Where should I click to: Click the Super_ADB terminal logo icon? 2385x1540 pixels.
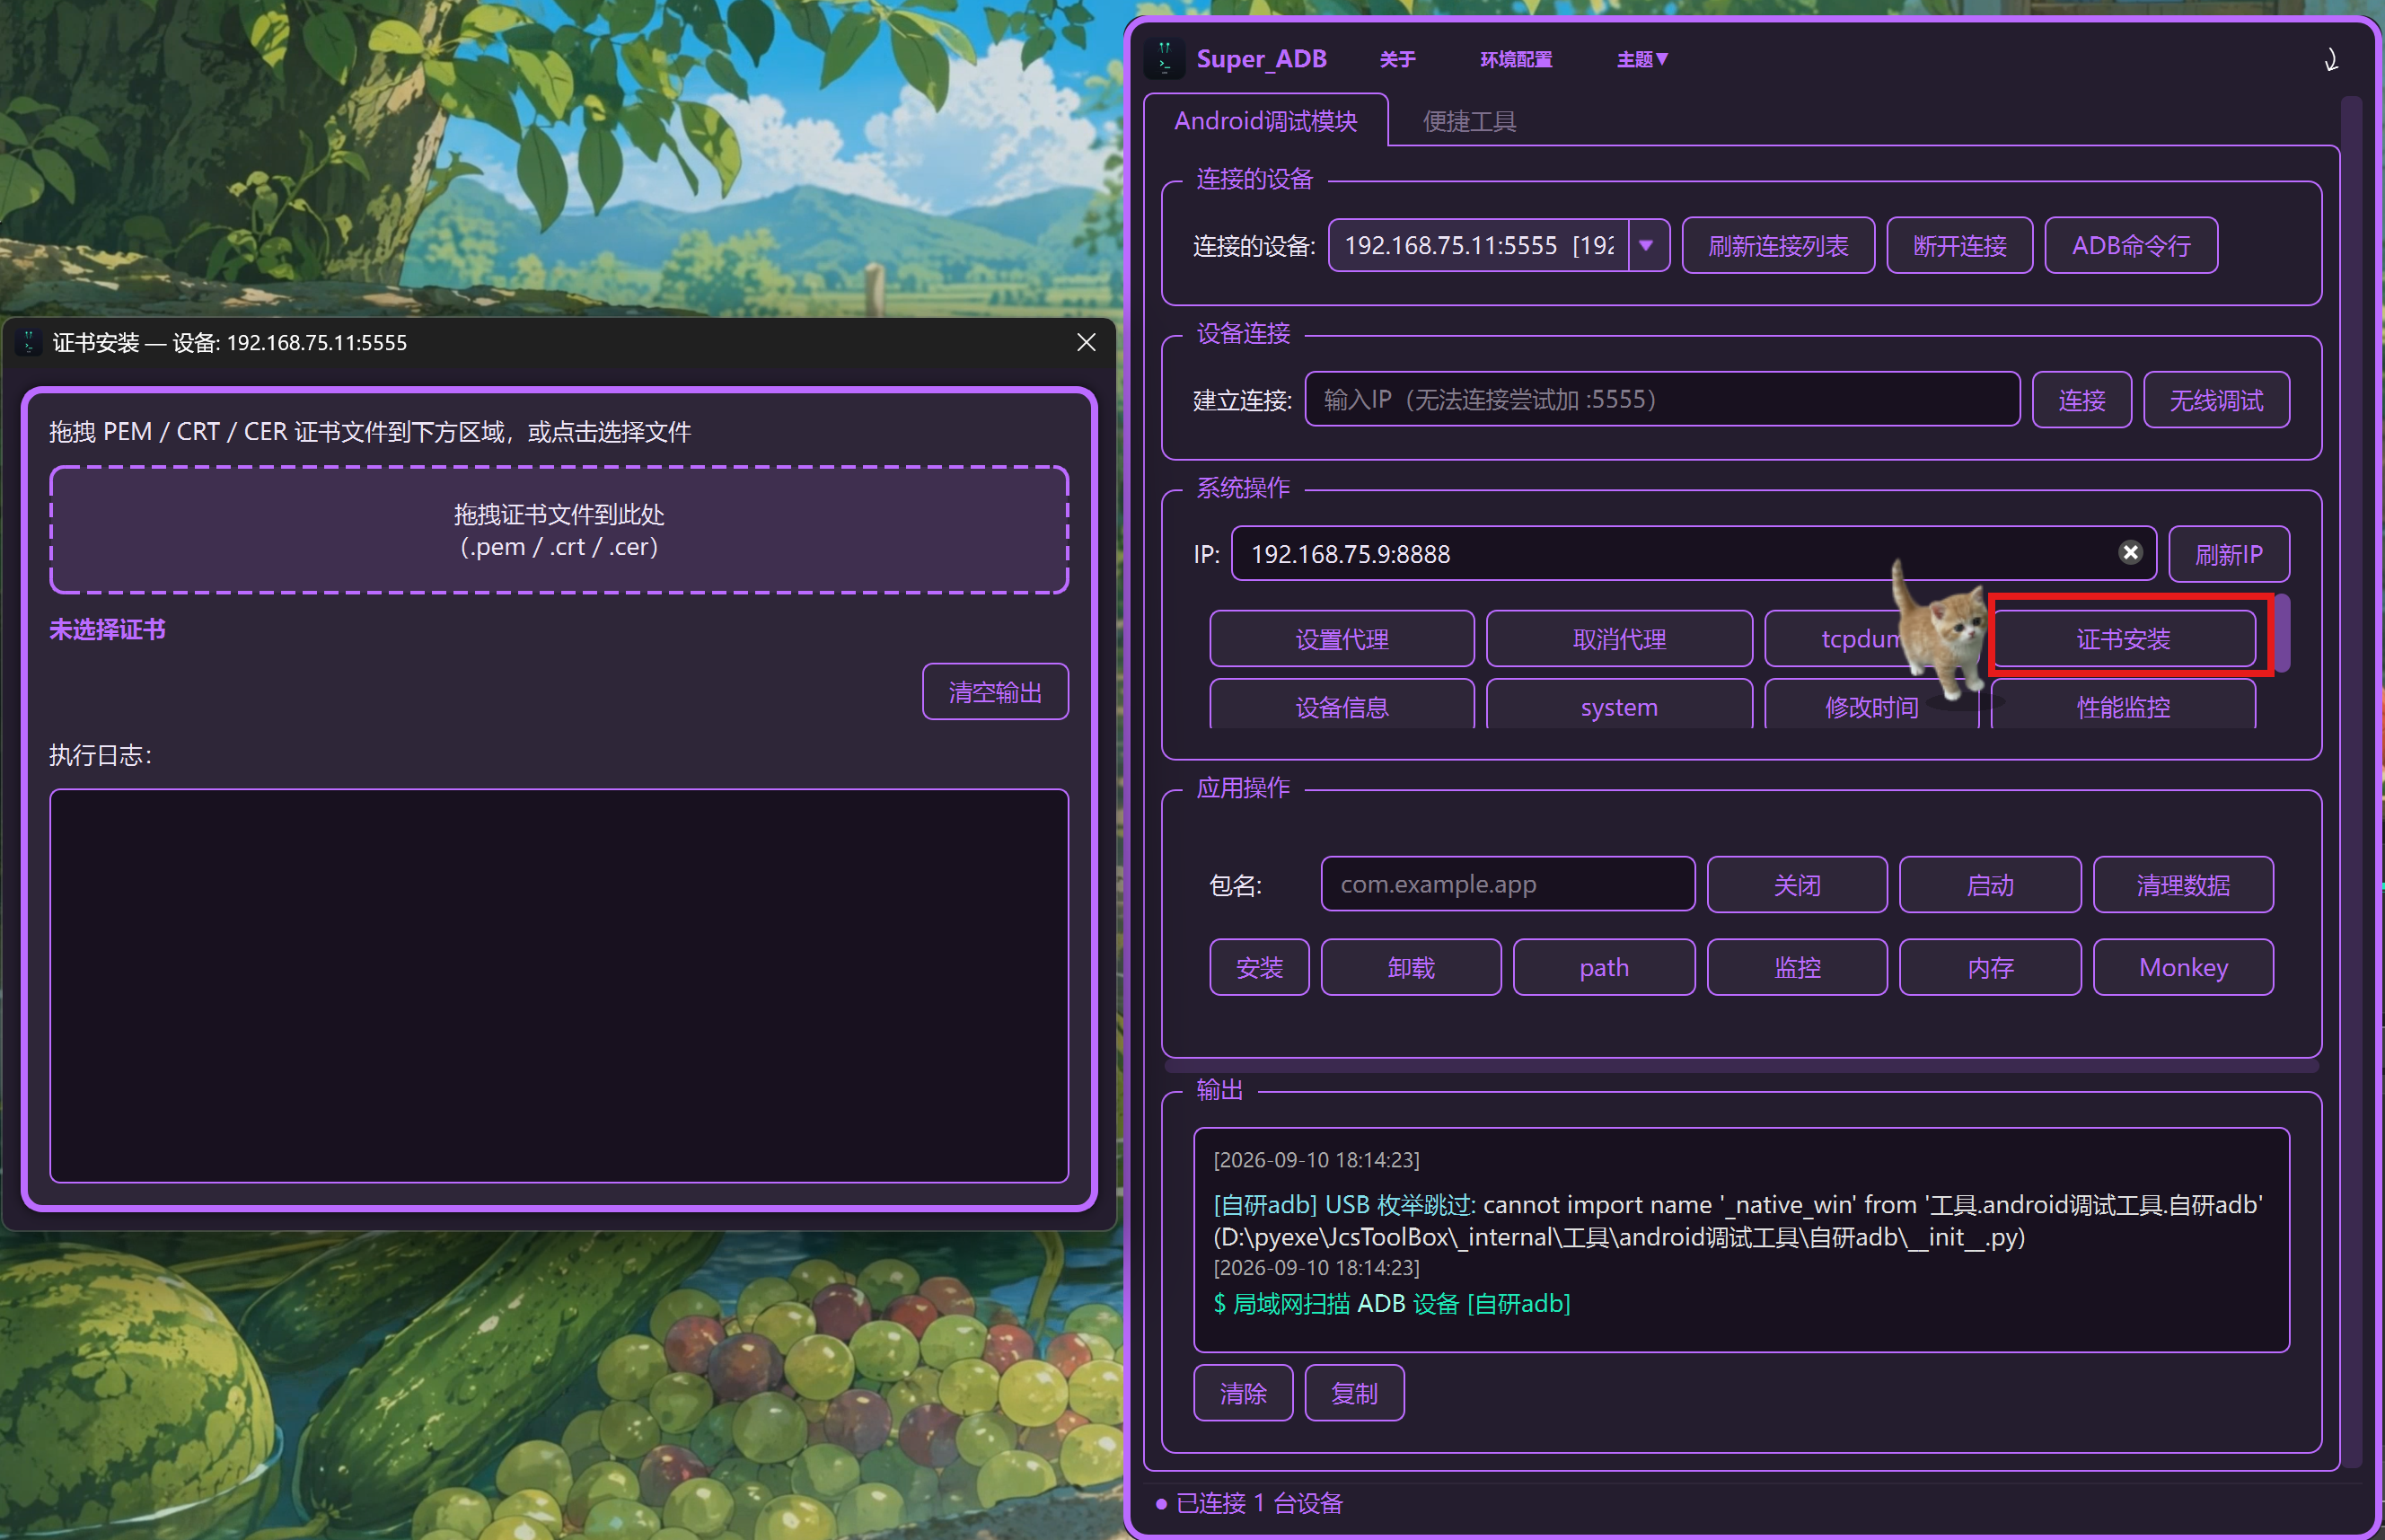coord(1164,59)
